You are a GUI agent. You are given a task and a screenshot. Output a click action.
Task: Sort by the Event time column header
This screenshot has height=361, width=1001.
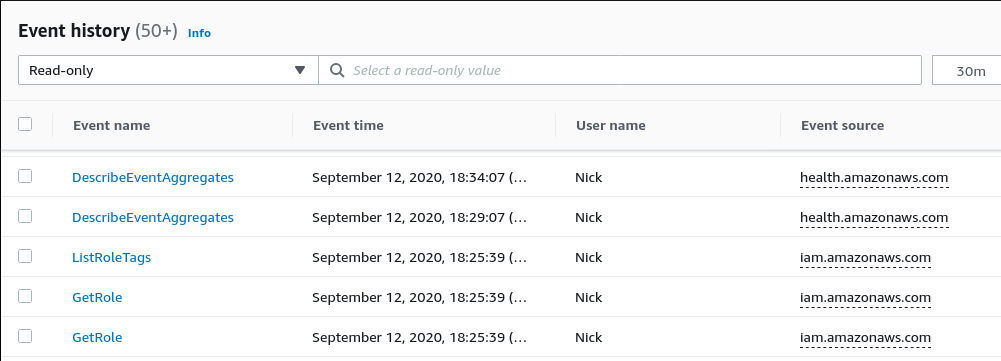coord(349,125)
